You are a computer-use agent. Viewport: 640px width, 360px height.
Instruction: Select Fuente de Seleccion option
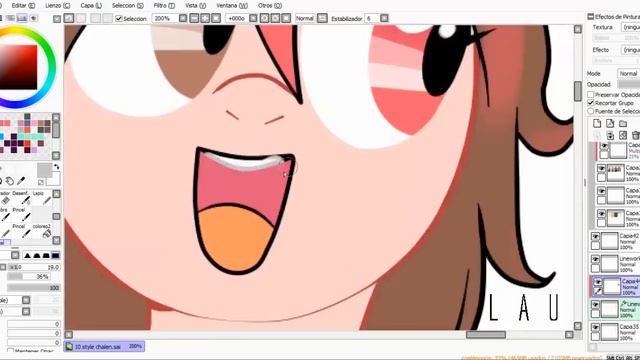tap(590, 111)
